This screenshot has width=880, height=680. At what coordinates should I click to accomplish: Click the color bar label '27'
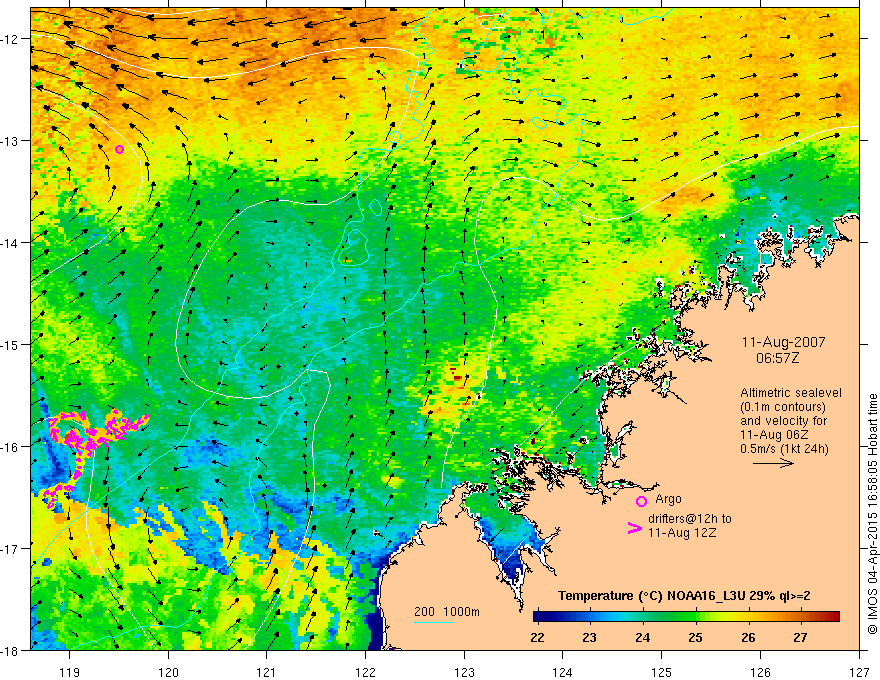point(800,637)
